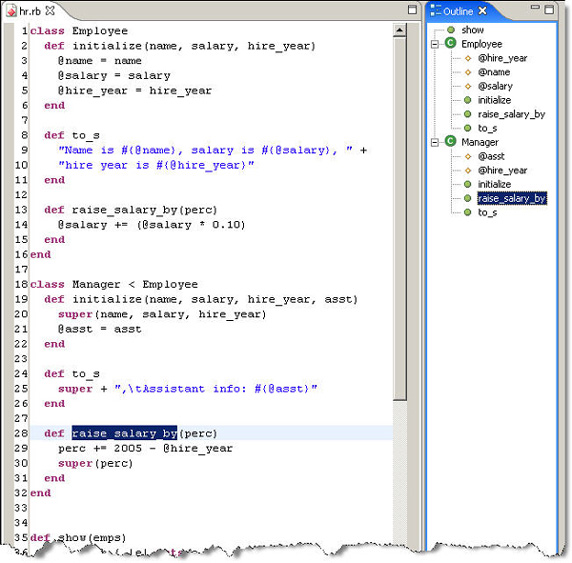Collapse the Employee node in Outline
The width and height of the screenshot is (572, 563).
coord(435,44)
